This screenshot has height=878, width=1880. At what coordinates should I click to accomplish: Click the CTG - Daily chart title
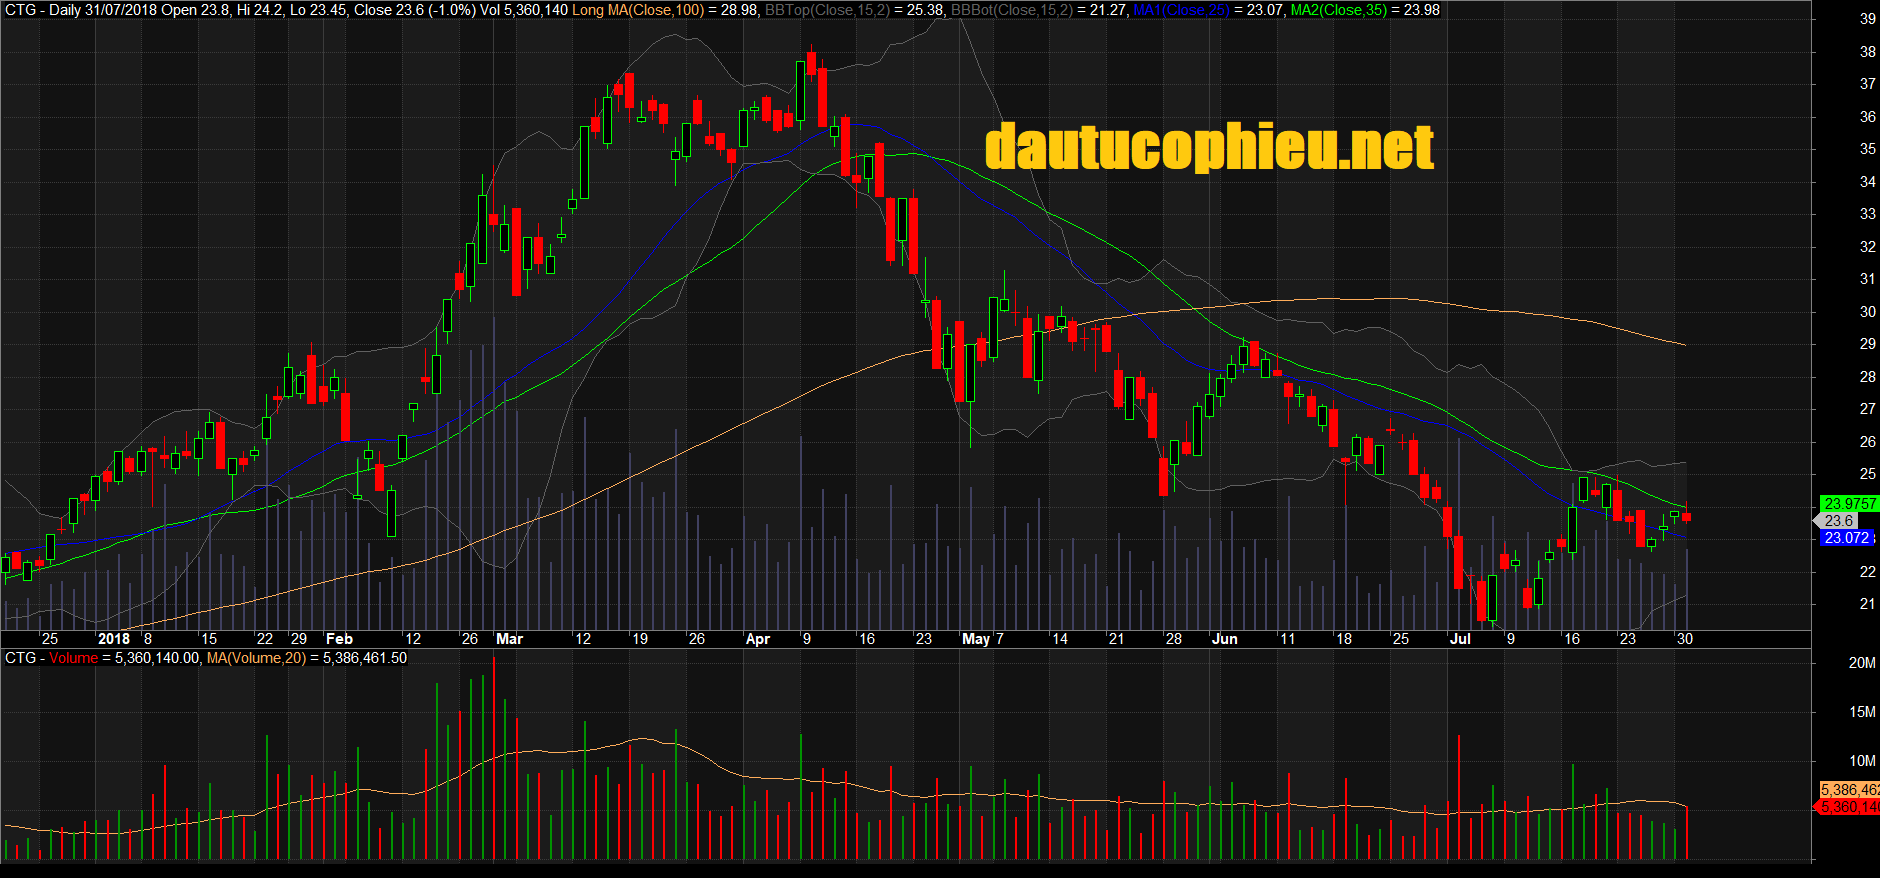click(x=42, y=10)
